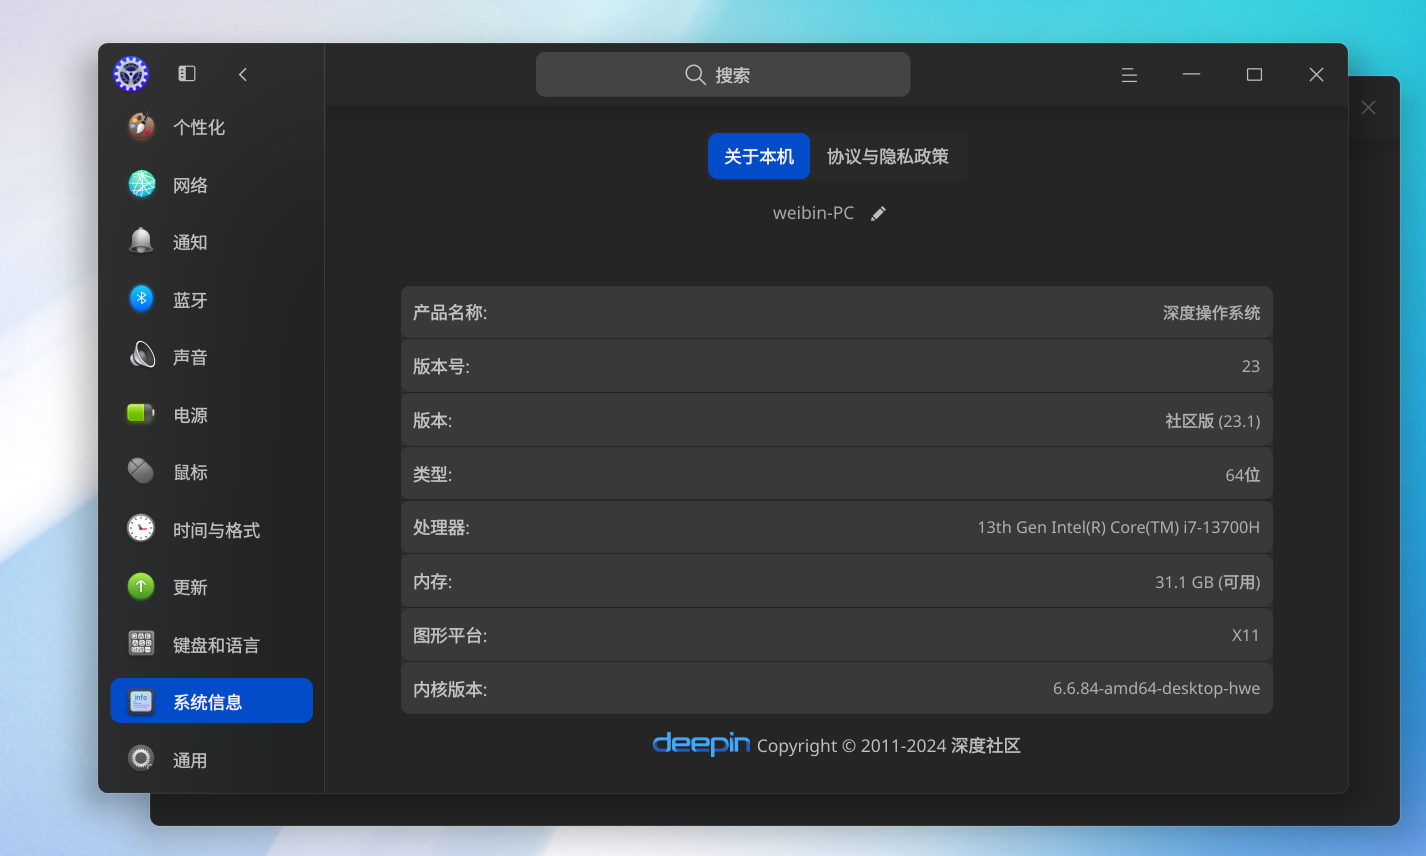Open the main menu hamburger icon
The image size is (1426, 856).
tap(1129, 75)
